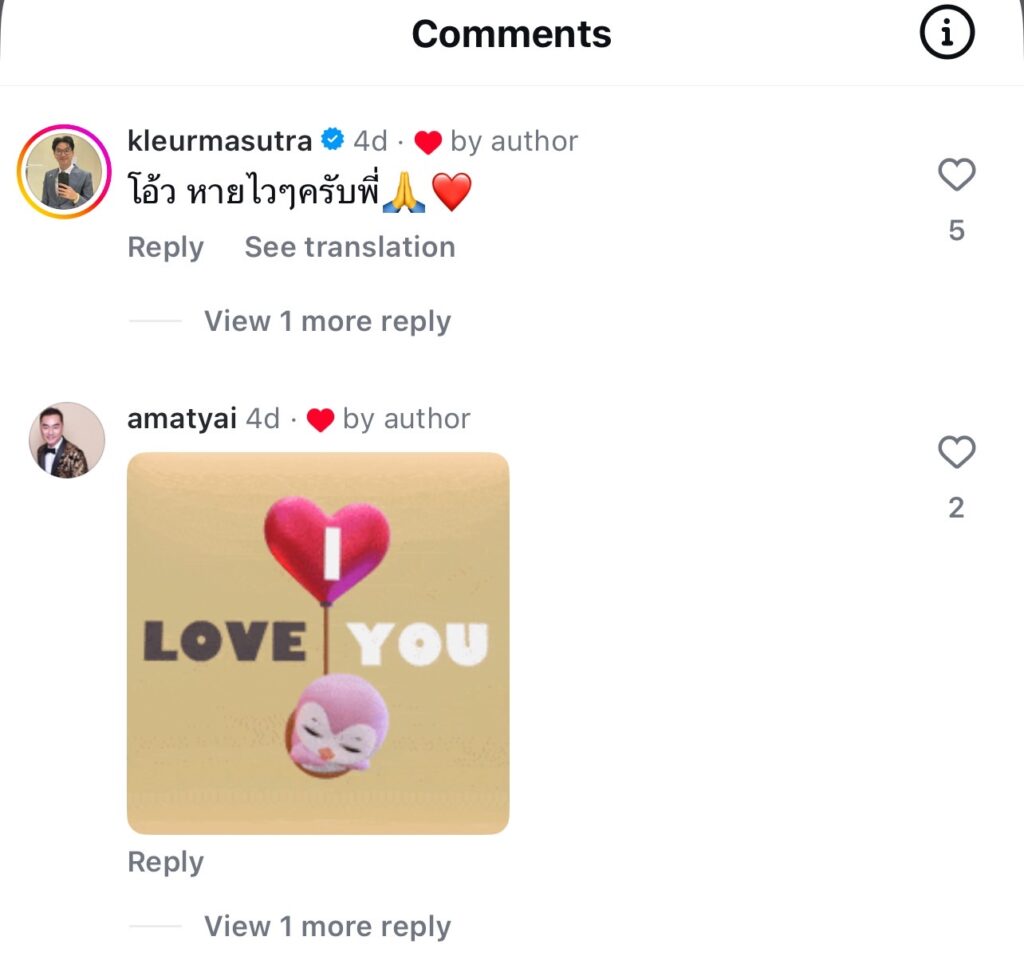1024x976 pixels.
Task: Like amatyai's GIF comment with the heart
Action: [x=956, y=453]
